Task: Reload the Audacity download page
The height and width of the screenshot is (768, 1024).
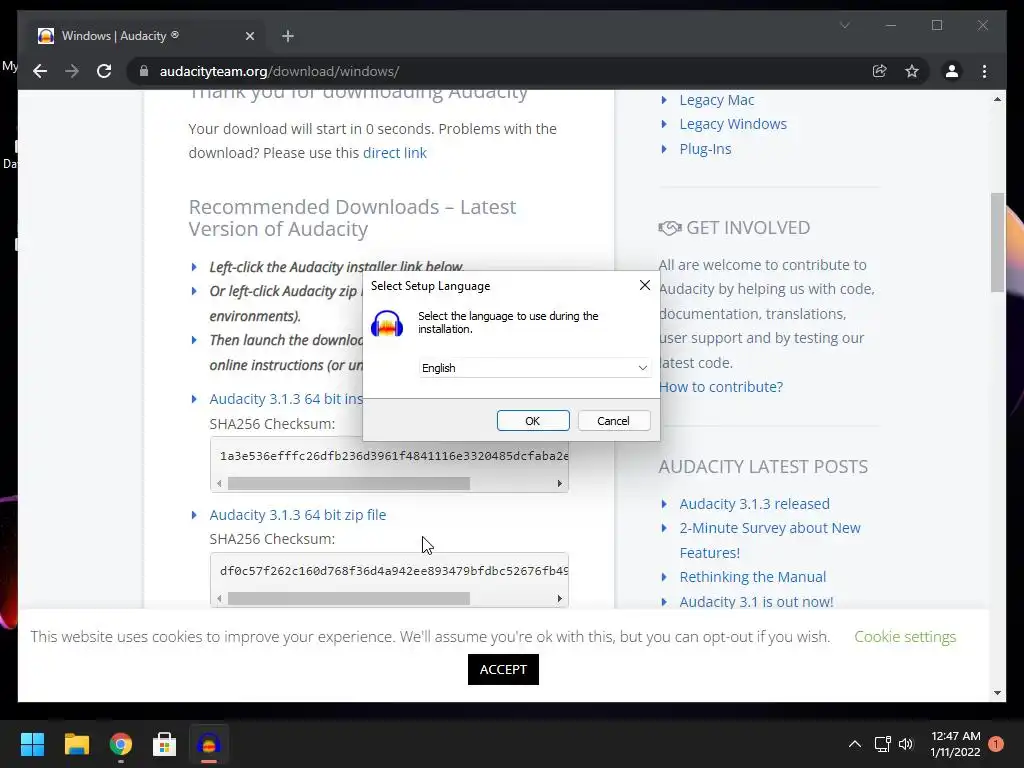Action: pos(104,71)
